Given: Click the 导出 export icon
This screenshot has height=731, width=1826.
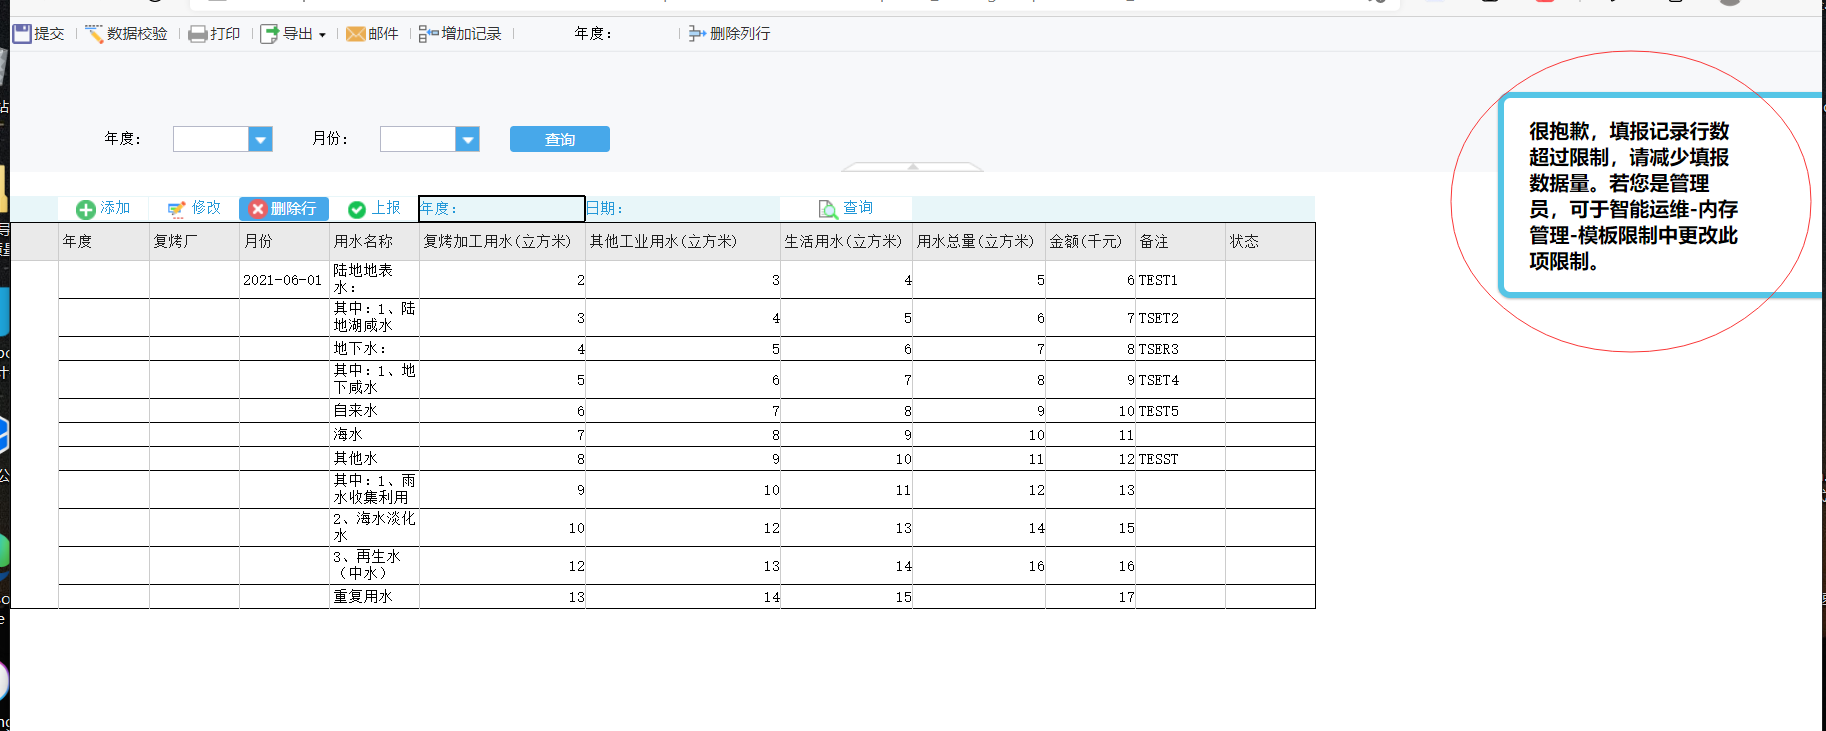Looking at the screenshot, I should (x=269, y=34).
